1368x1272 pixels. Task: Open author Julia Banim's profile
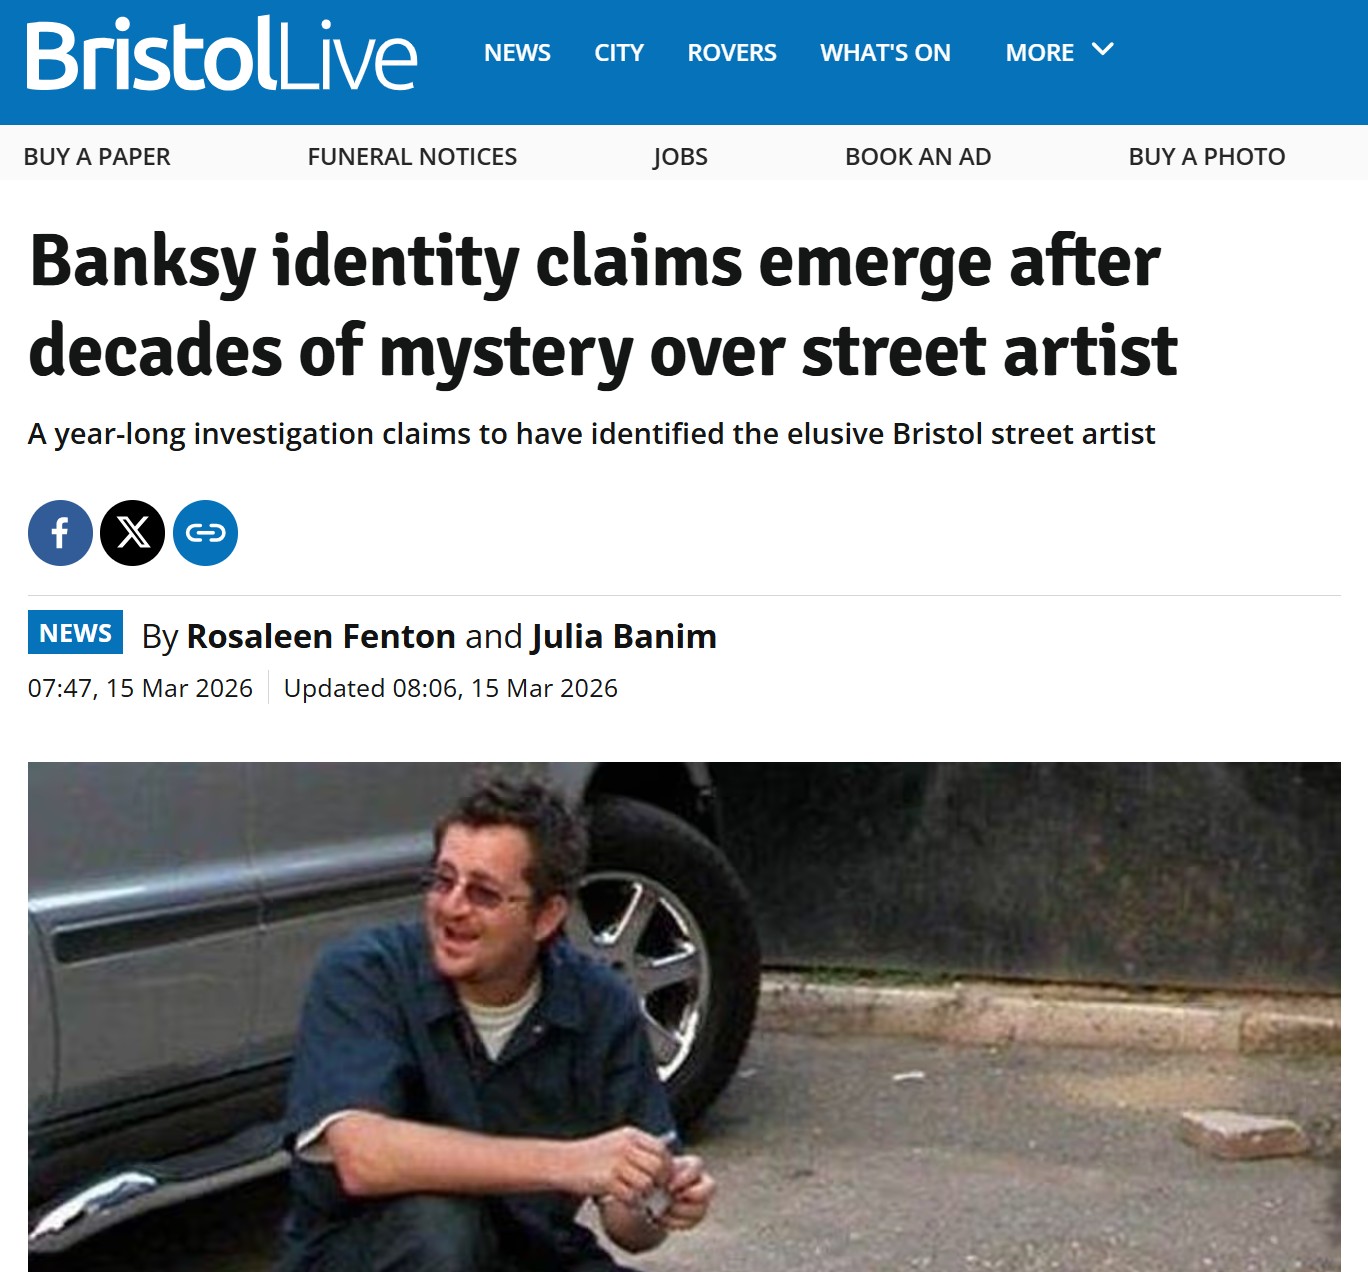[624, 637]
